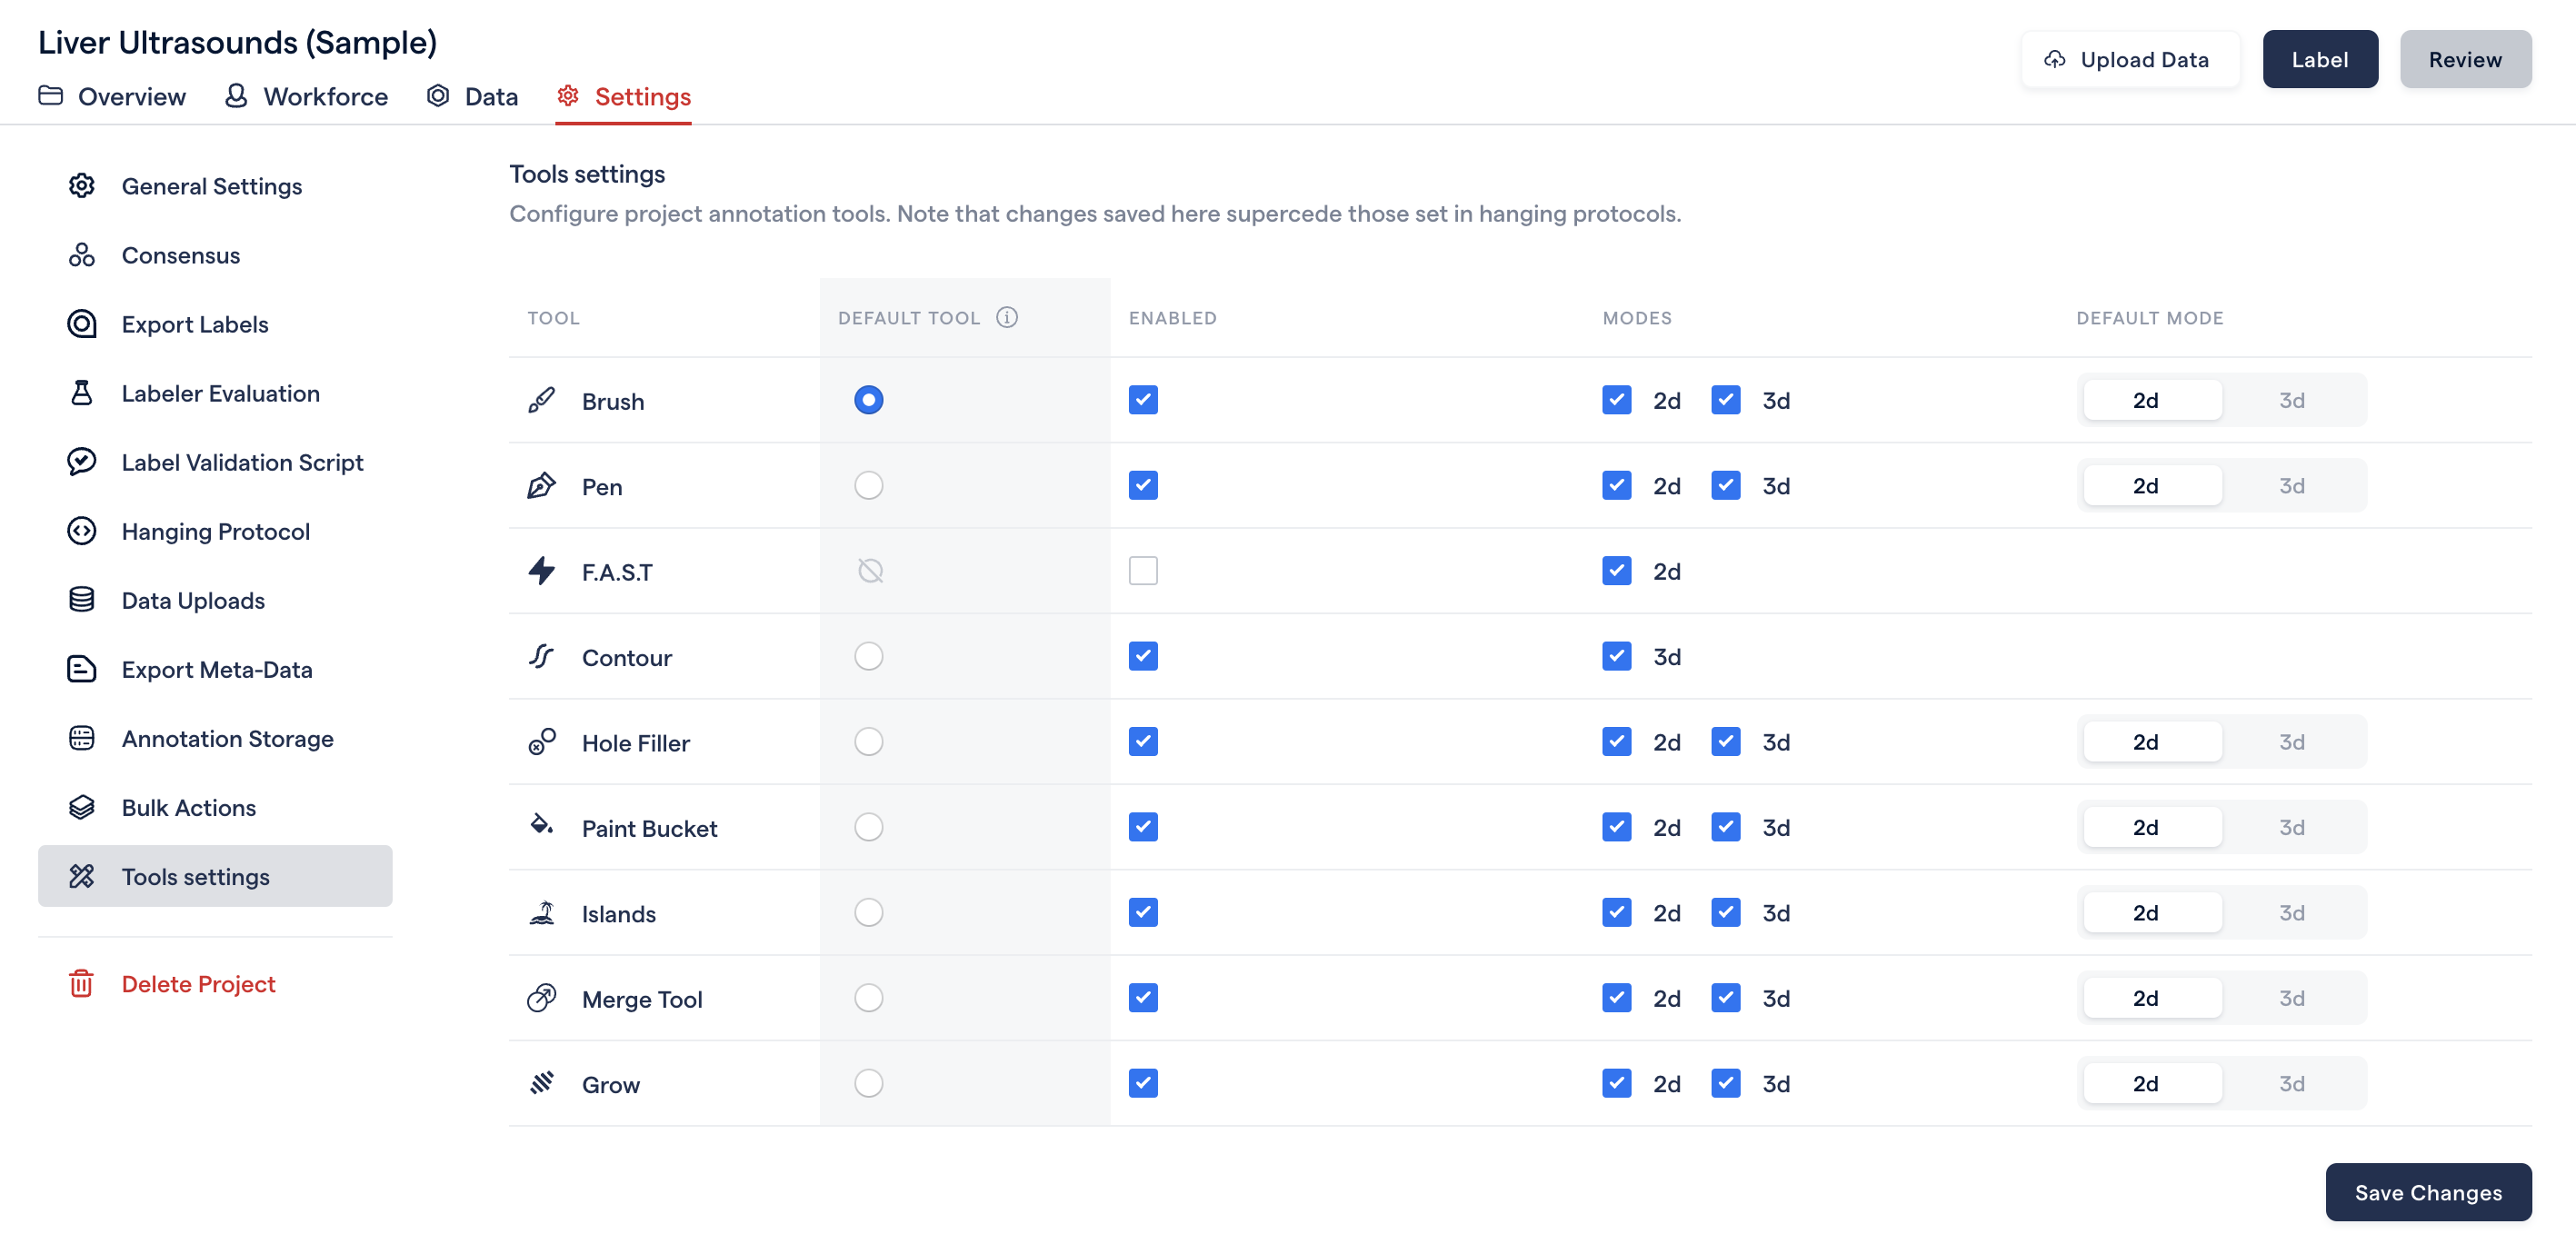Click the Upload Data button
The width and height of the screenshot is (2576, 1234).
tap(2129, 60)
